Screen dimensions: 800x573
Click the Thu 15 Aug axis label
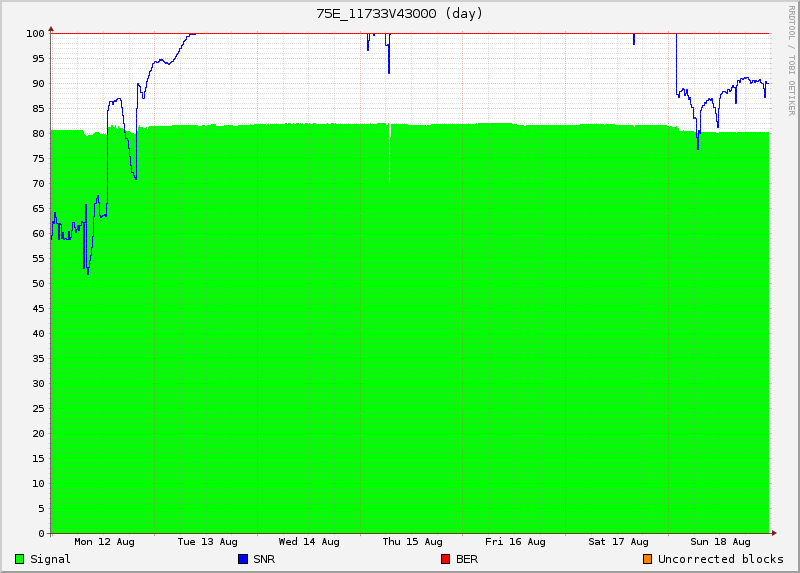point(413,542)
